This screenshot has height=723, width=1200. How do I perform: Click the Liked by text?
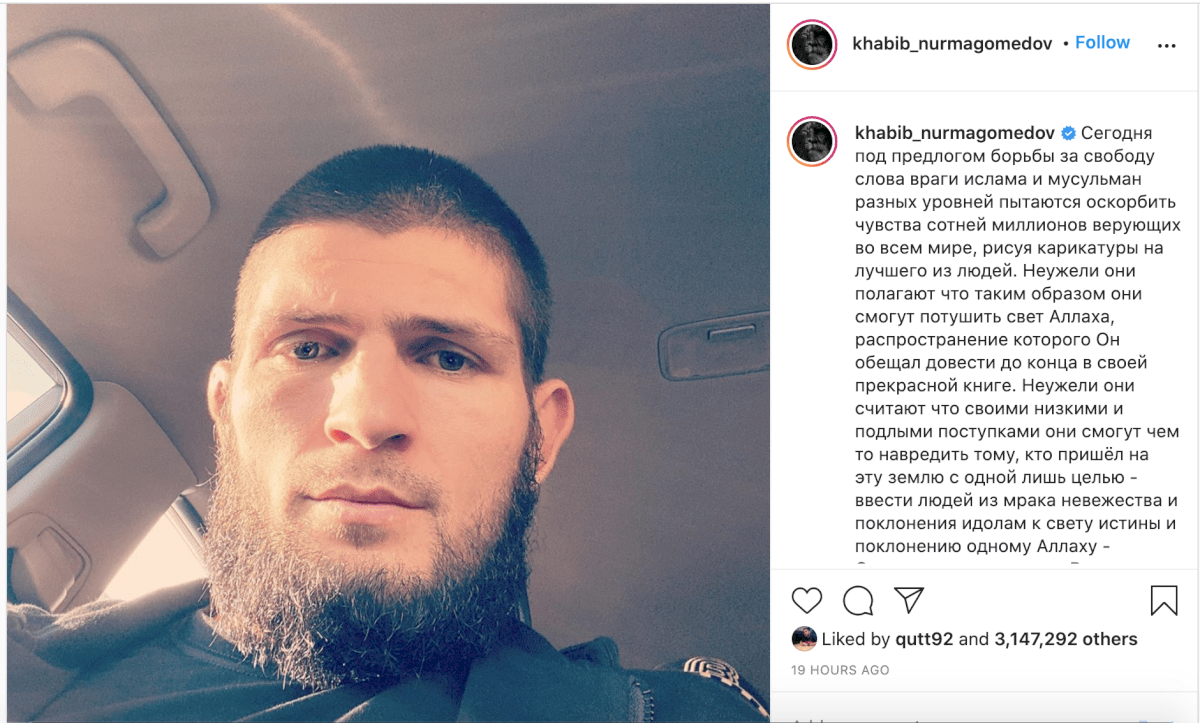(856, 639)
